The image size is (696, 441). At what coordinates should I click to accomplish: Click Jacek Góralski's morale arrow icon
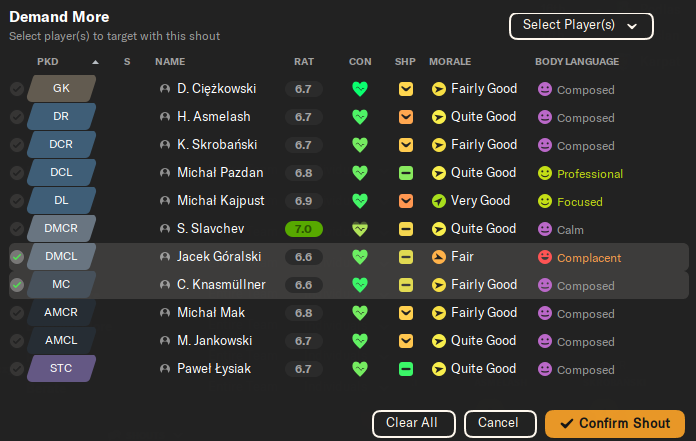coord(438,257)
